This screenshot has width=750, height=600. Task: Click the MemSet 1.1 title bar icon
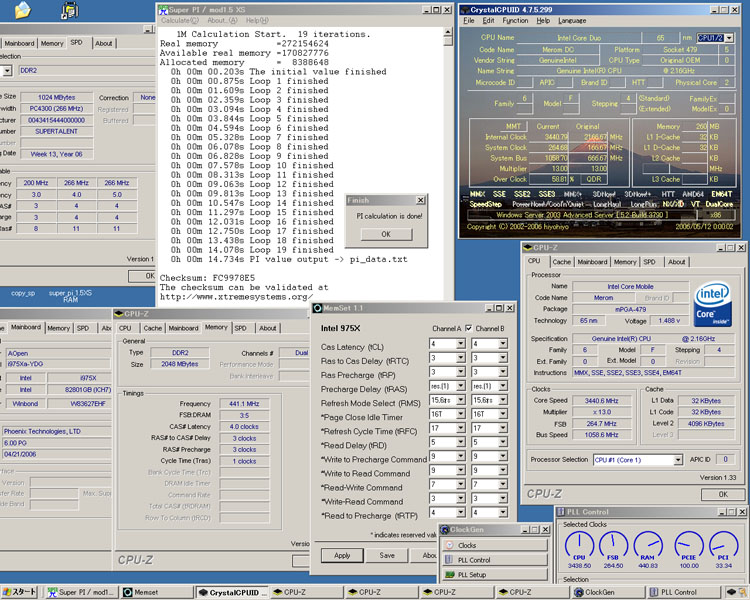[x=318, y=308]
